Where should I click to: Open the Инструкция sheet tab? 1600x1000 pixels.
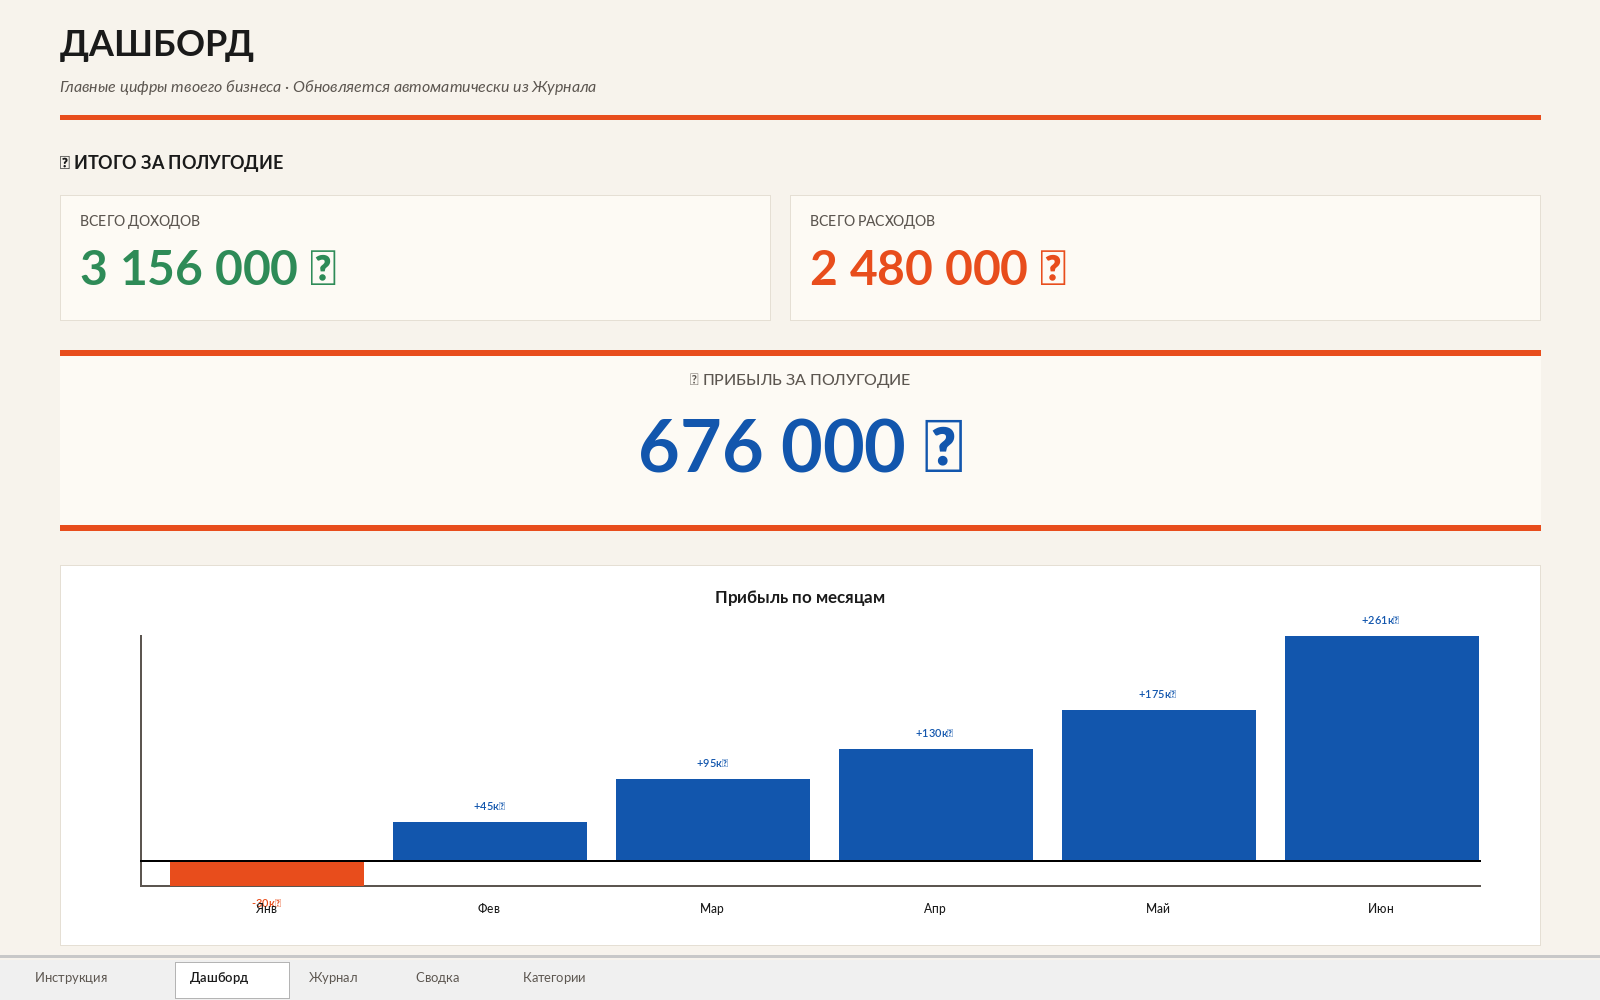coord(71,978)
